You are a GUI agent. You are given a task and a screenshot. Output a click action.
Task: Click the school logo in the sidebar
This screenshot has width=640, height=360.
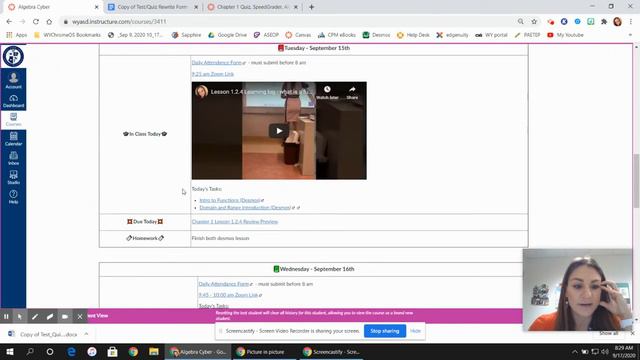(13, 56)
